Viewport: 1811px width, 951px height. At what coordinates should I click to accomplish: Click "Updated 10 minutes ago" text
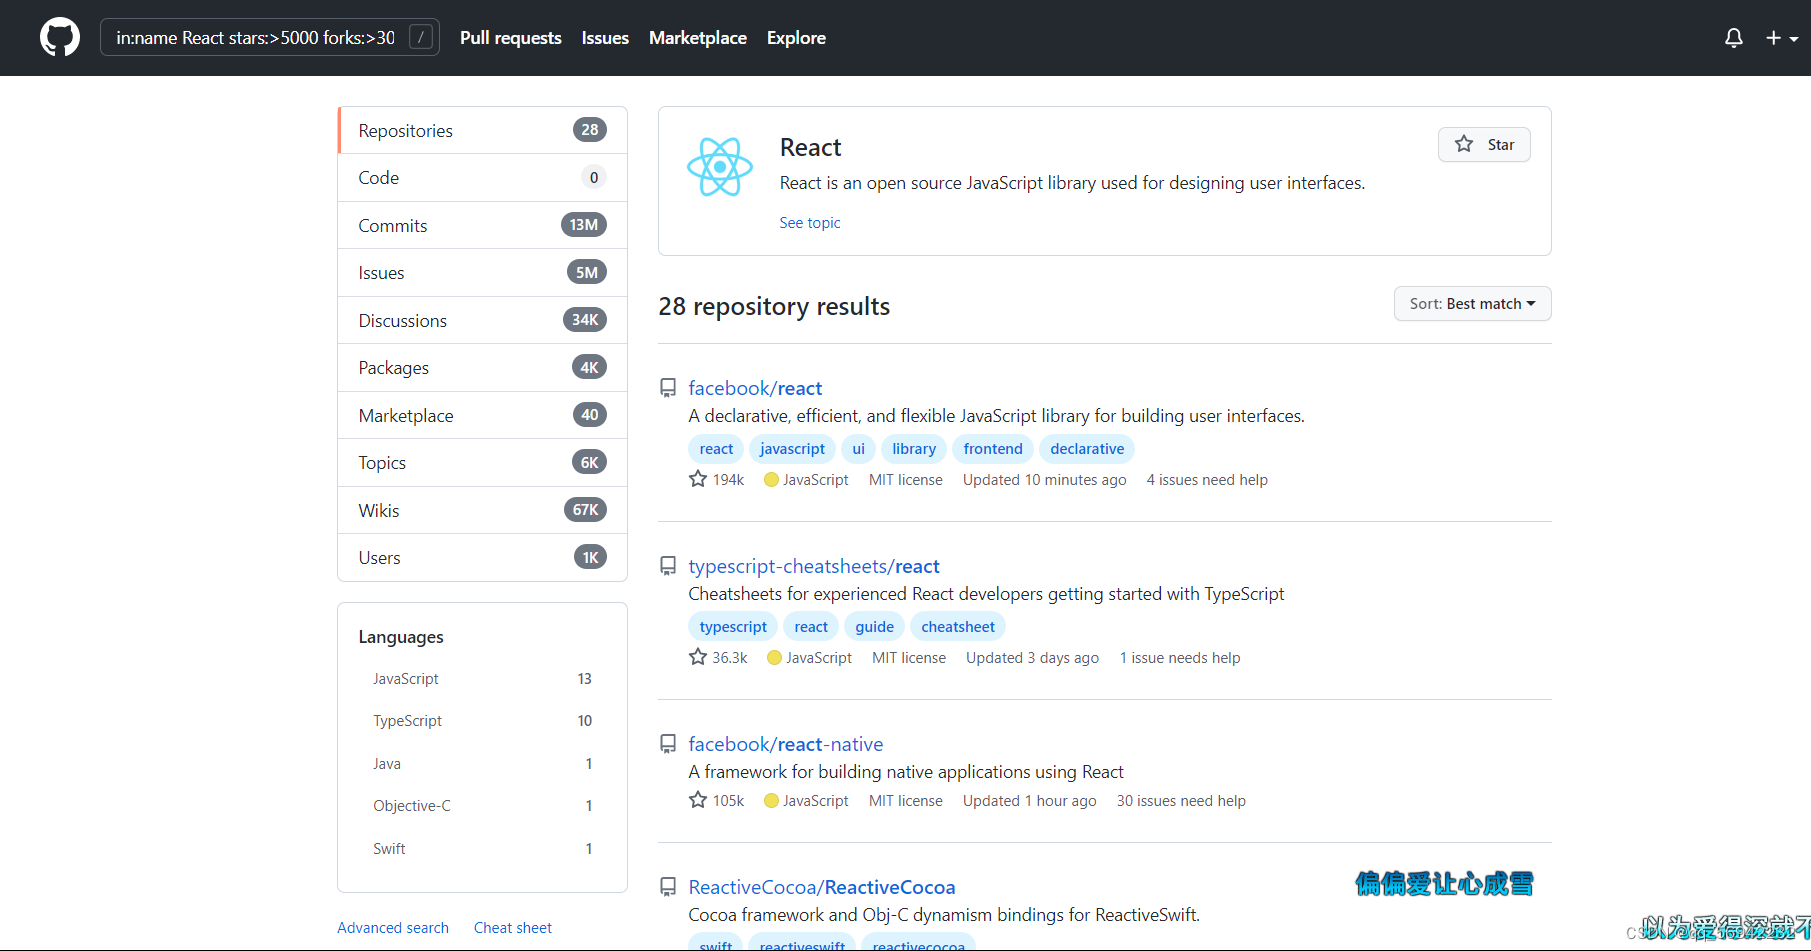(1044, 480)
